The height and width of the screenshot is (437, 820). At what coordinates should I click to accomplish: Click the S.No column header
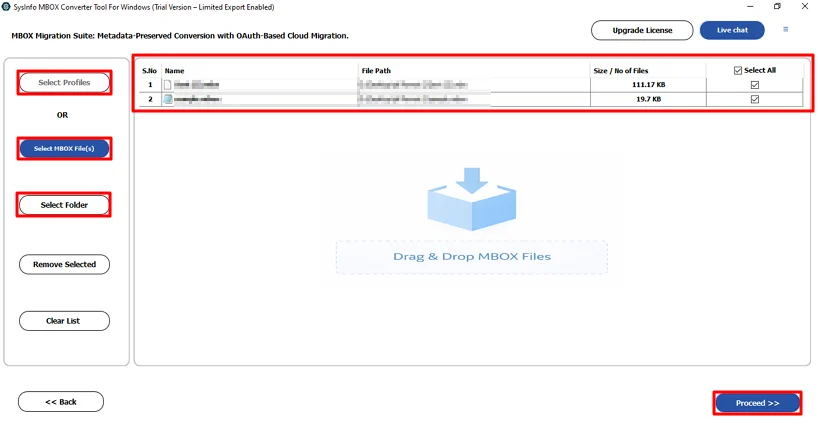(150, 71)
